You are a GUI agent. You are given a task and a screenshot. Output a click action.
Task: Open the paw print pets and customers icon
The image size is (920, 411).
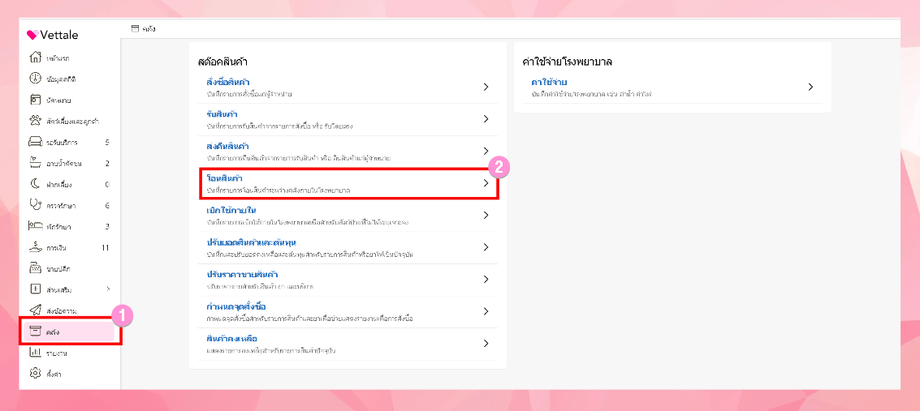coord(35,121)
